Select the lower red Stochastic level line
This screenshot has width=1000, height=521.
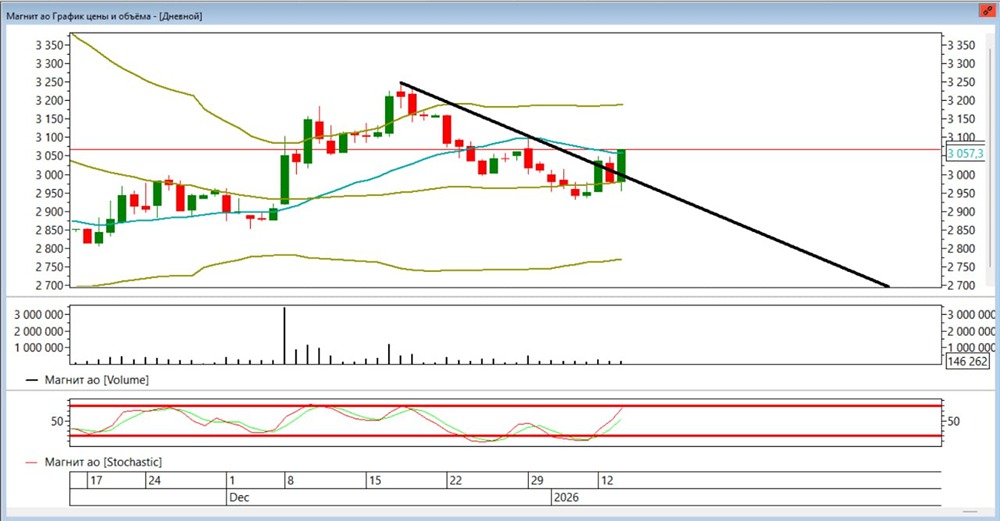click(505, 436)
